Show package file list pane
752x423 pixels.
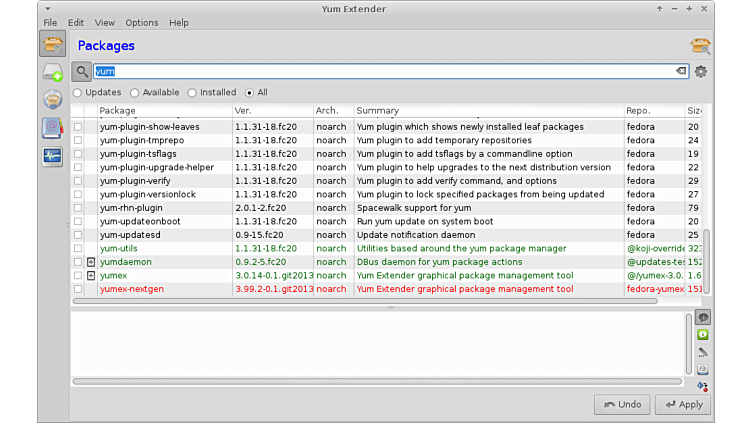[x=703, y=369]
